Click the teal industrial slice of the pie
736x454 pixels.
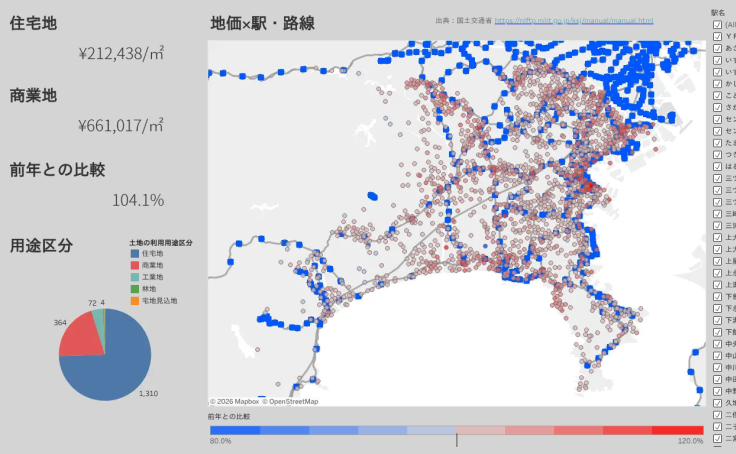click(99, 319)
